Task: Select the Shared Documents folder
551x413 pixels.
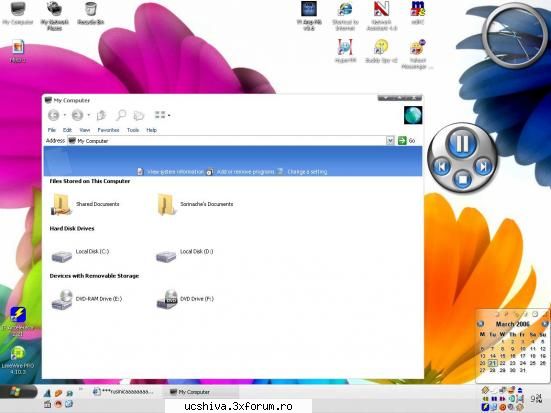Action: [x=85, y=204]
